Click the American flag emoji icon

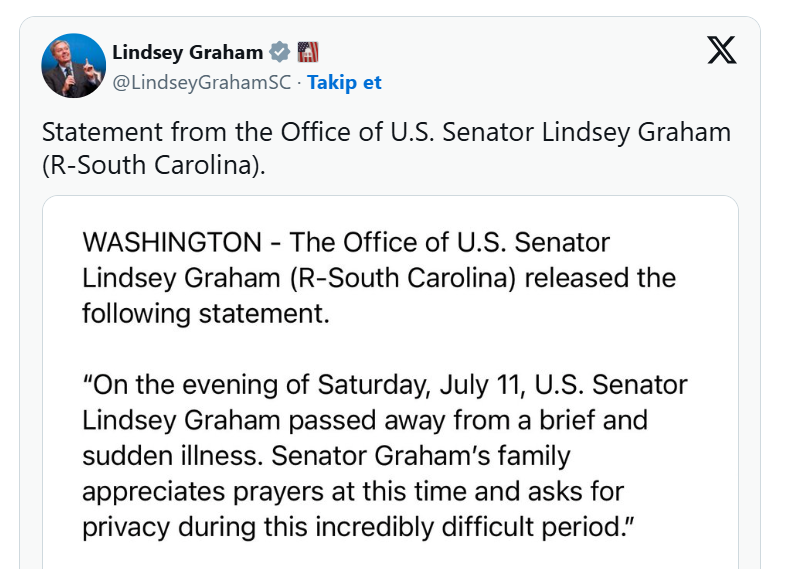(x=308, y=52)
